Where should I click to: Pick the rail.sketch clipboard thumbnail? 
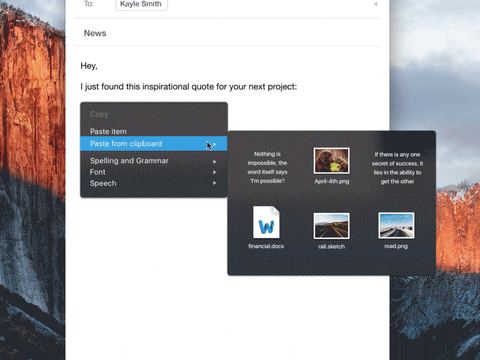(x=331, y=226)
